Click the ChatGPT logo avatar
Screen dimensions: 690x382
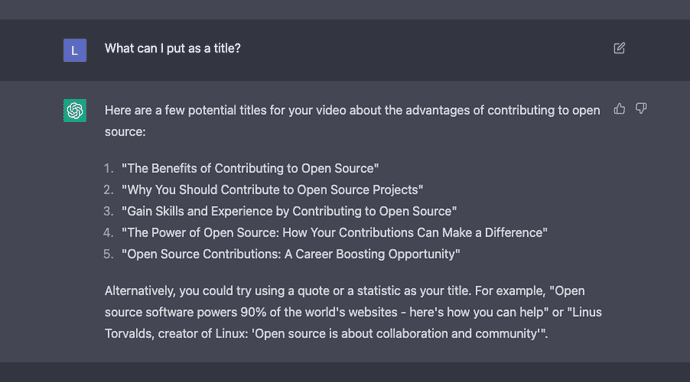[x=75, y=110]
